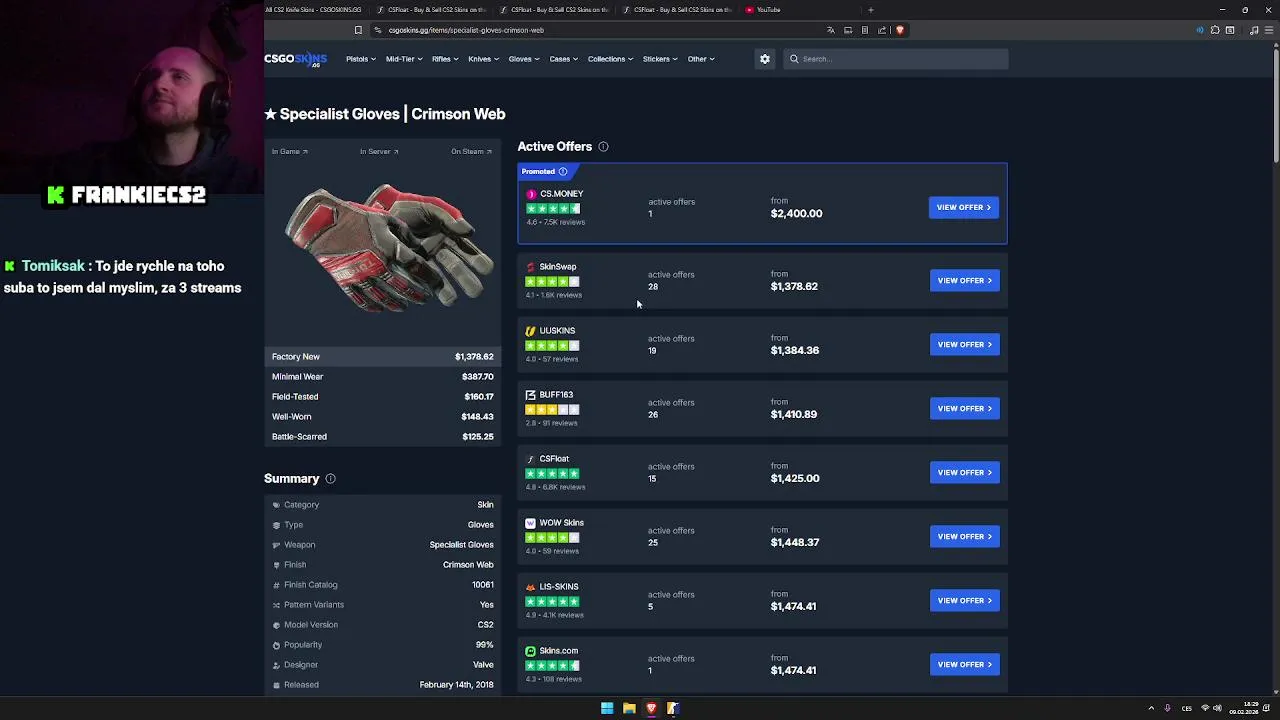Viewport: 1280px width, 720px height.
Task: Select the Minimal Wear row
Action: click(x=382, y=377)
